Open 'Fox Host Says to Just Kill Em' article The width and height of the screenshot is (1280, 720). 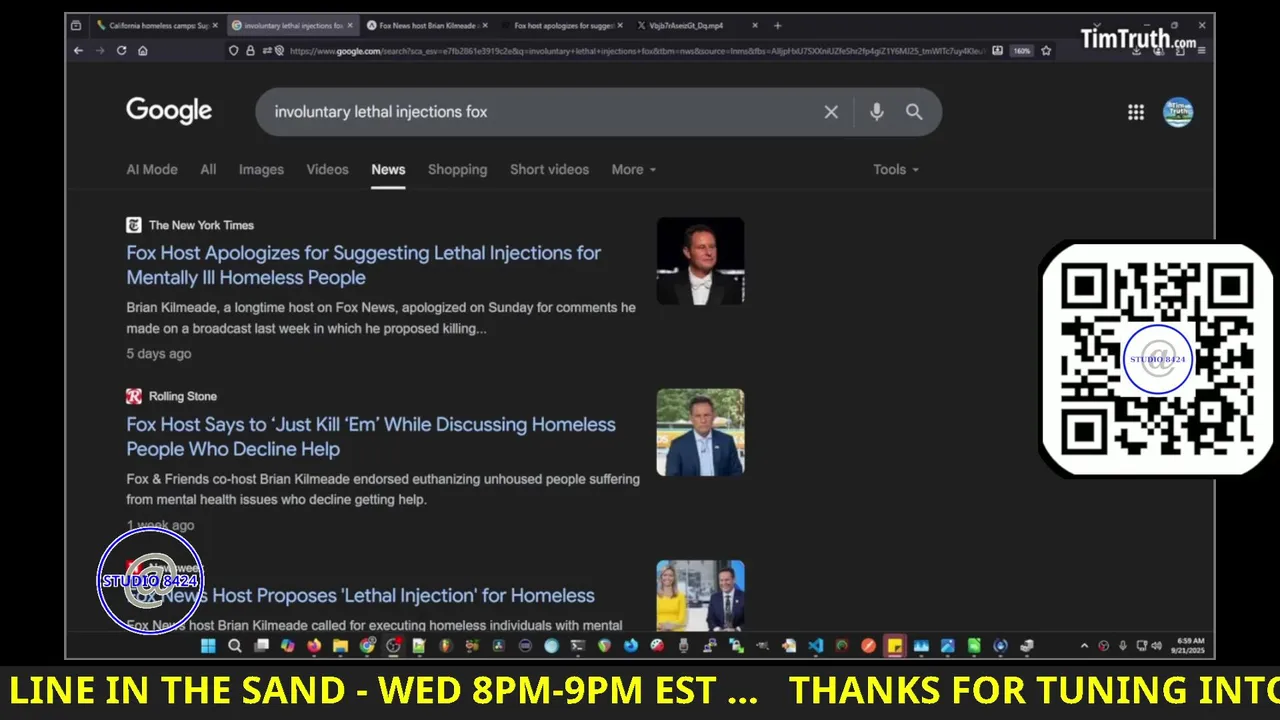[x=371, y=436]
